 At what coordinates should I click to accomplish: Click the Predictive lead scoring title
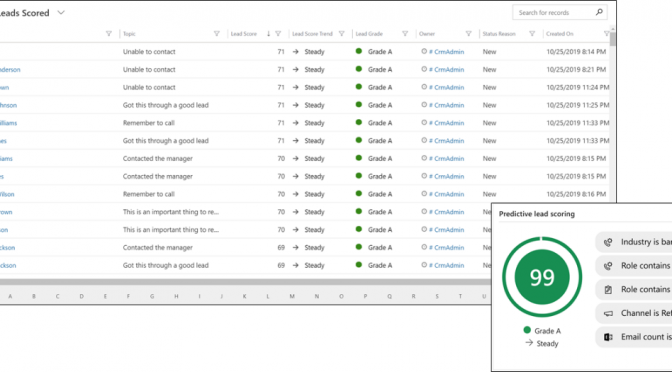point(537,214)
